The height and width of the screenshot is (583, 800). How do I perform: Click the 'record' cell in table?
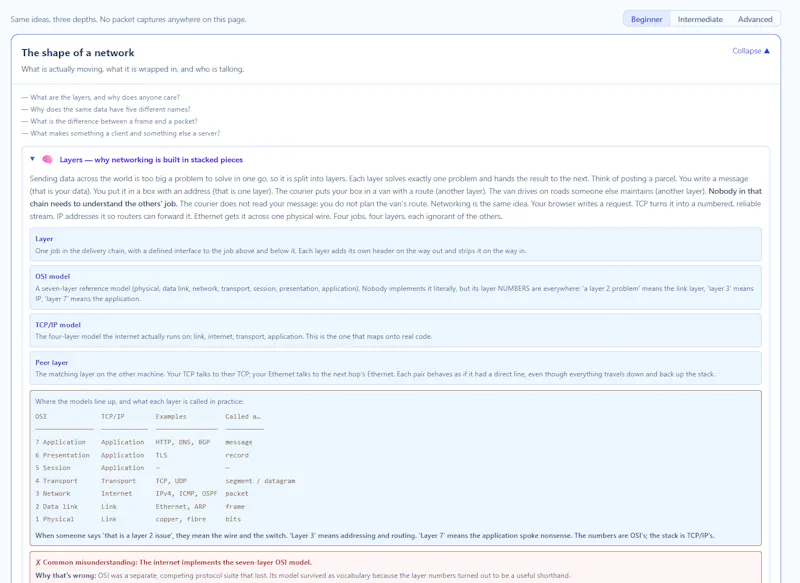tap(237, 455)
